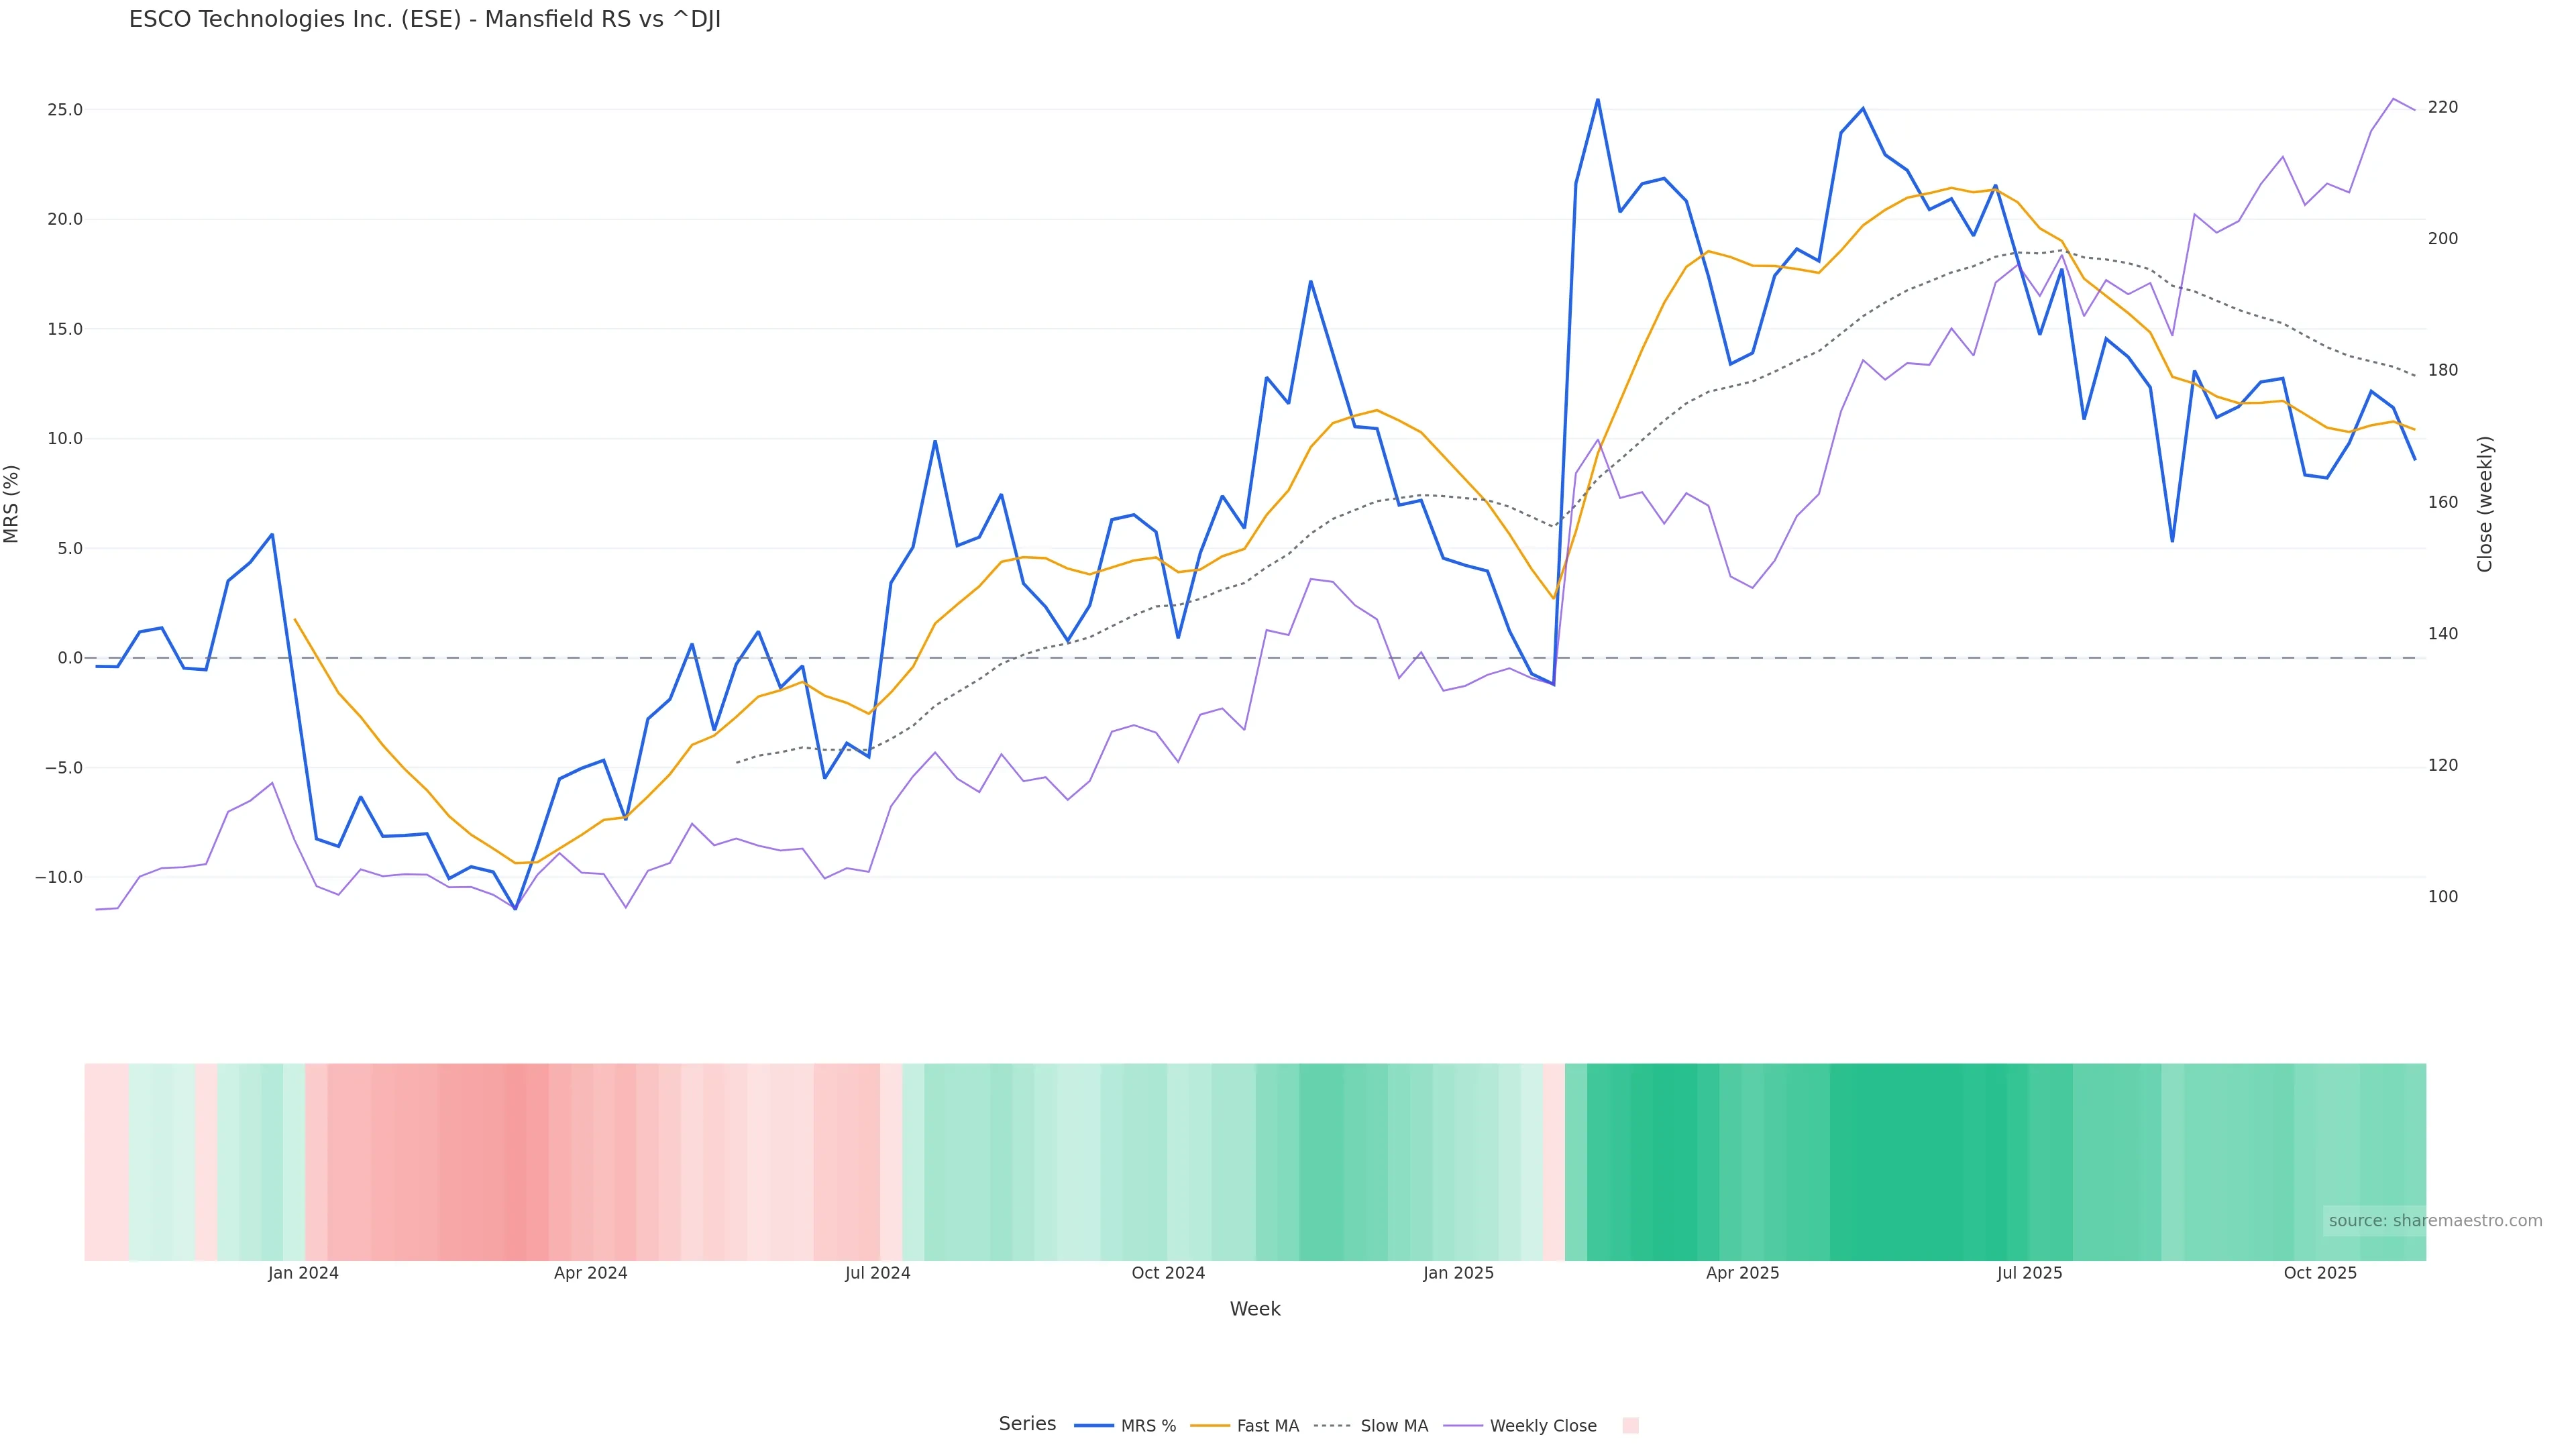Click the dotted Slow MA legend line marker
The image size is (2576, 1449).
(x=1332, y=1426)
